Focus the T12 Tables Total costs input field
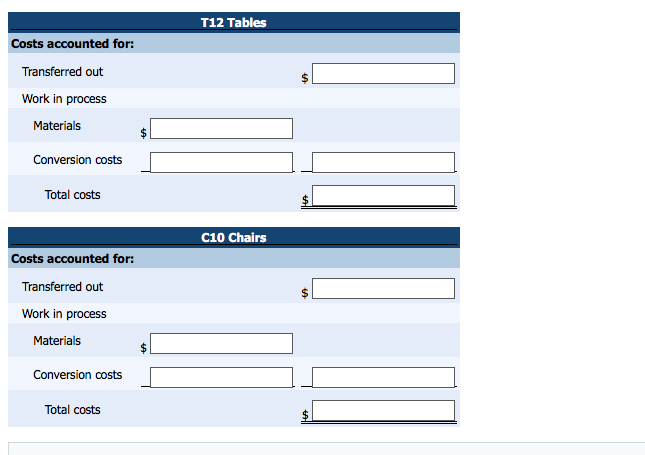Viewport: 645px width, 455px height. [x=383, y=196]
